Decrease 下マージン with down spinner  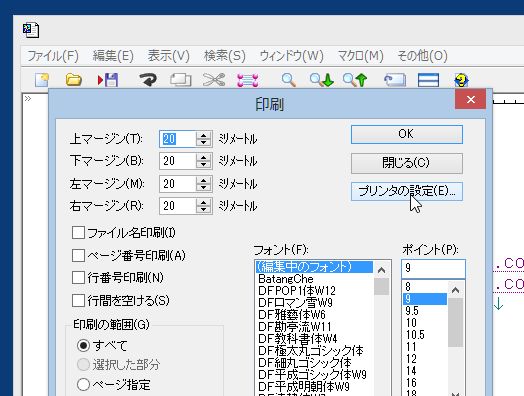pyautogui.click(x=204, y=165)
